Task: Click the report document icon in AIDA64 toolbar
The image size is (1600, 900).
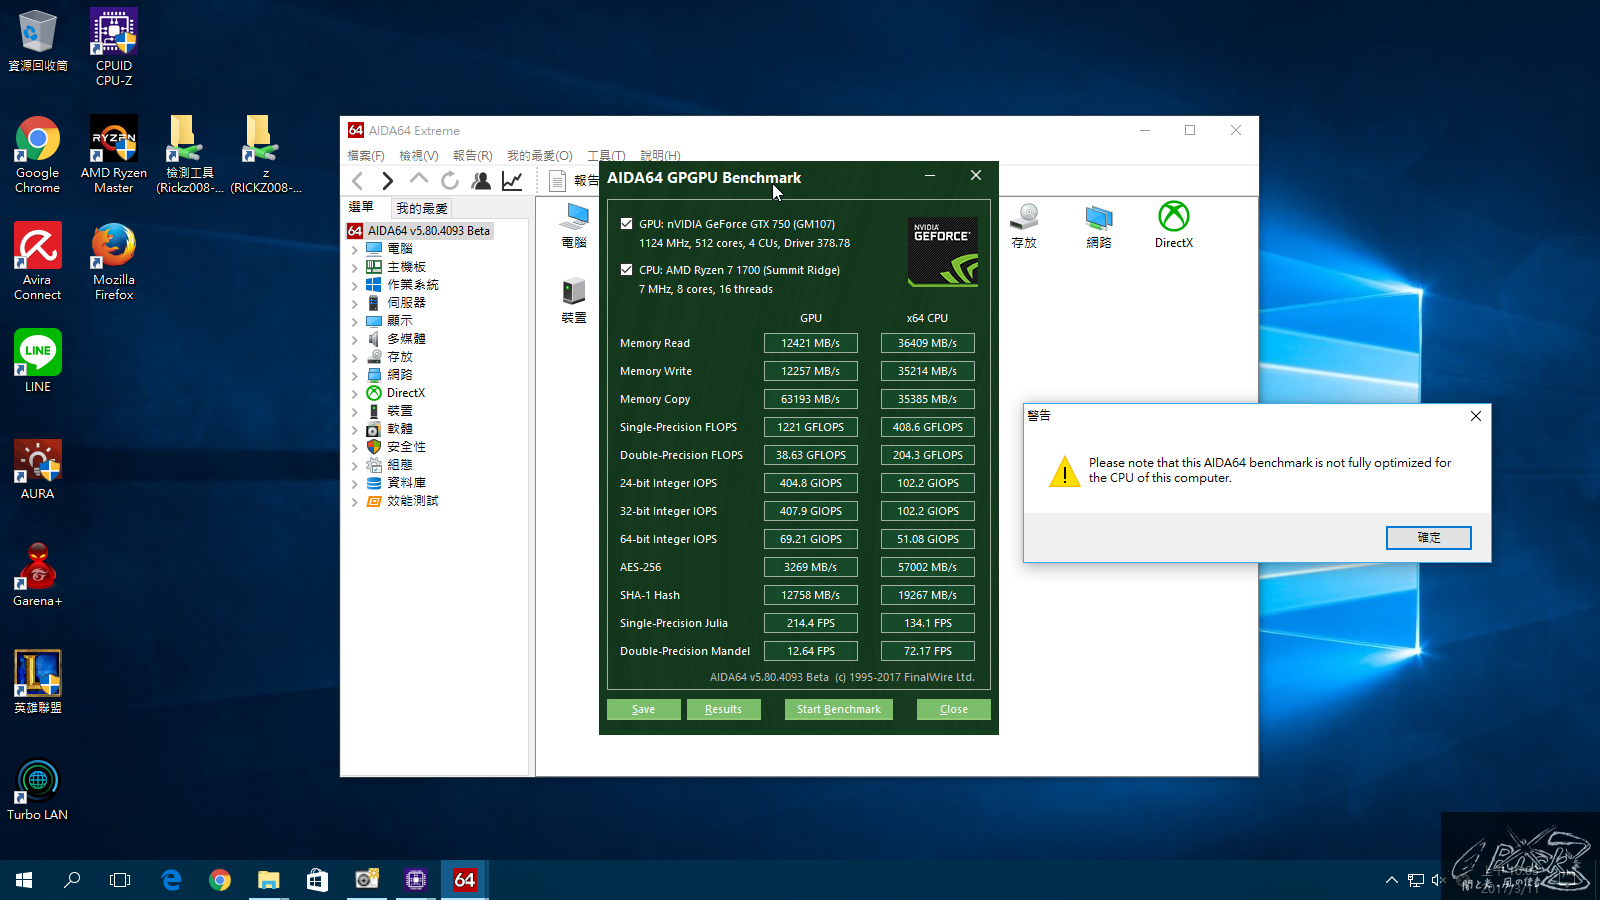Action: (558, 181)
